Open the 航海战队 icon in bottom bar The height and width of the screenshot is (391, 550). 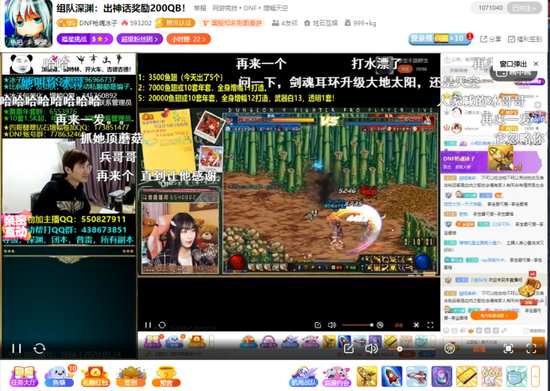pos(303,377)
